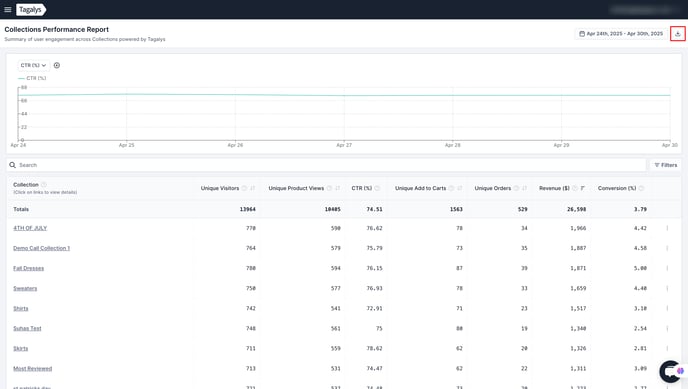Show the CTR (%) column info tooltip

tap(377, 188)
